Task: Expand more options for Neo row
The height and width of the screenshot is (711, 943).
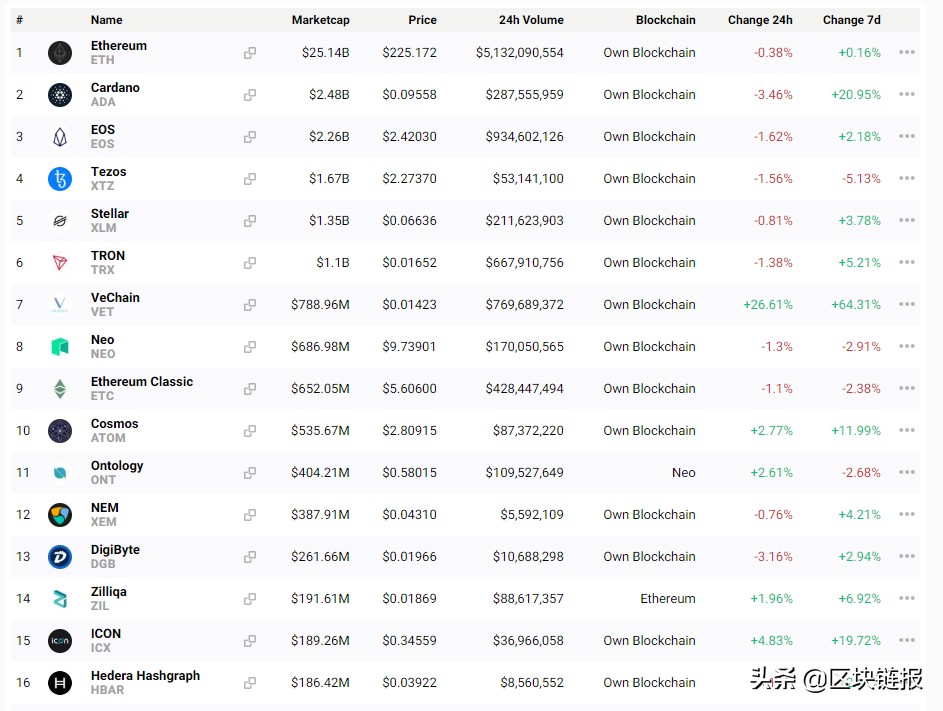Action: tap(907, 346)
